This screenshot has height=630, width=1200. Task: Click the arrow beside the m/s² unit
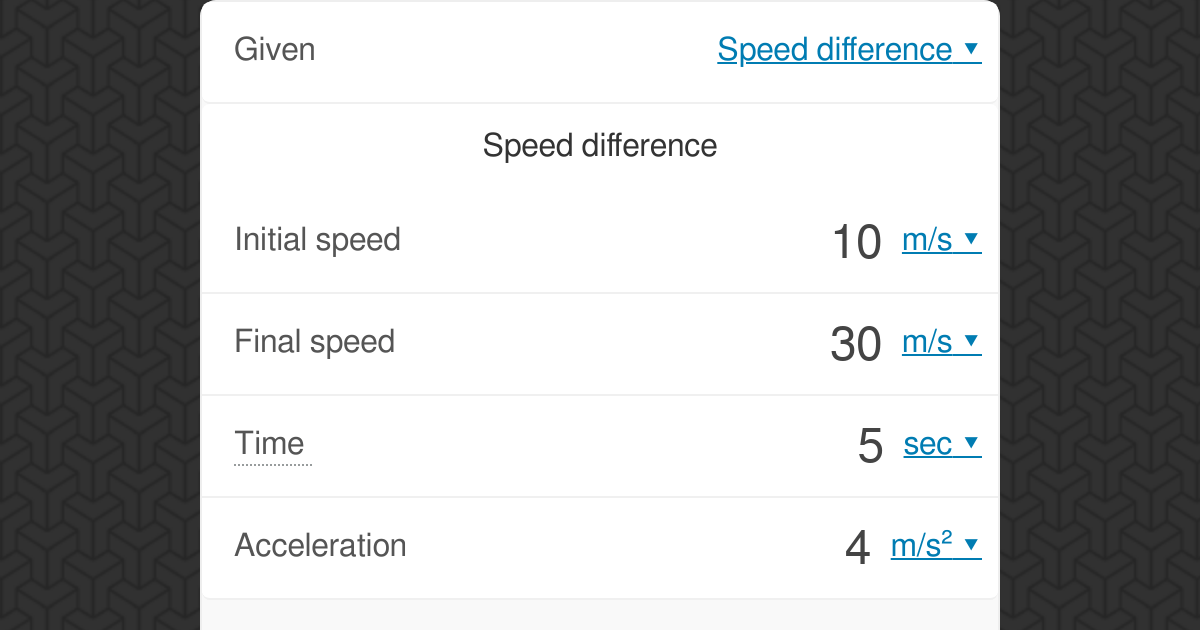point(970,546)
